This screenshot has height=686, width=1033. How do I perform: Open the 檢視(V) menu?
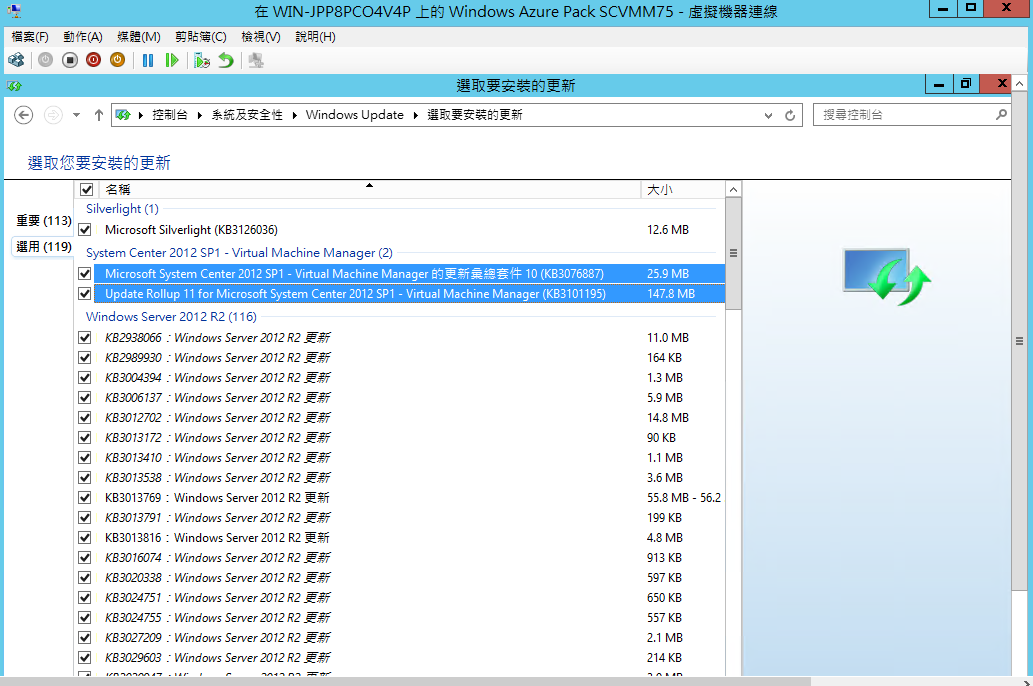click(x=261, y=37)
